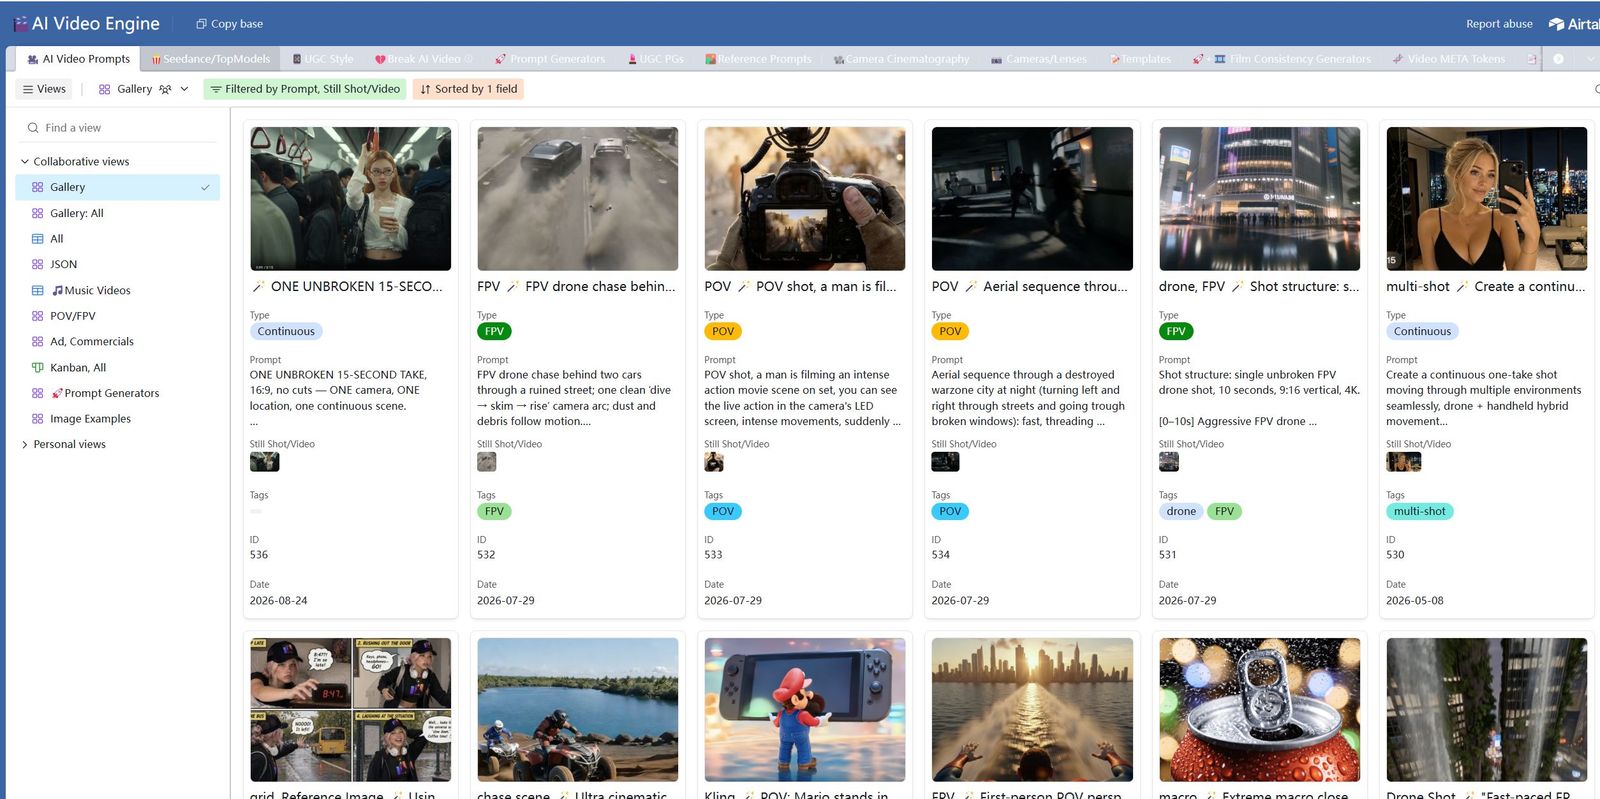The image size is (1600, 799).
Task: Collapse the Collaborative views section
Action: click(x=25, y=162)
